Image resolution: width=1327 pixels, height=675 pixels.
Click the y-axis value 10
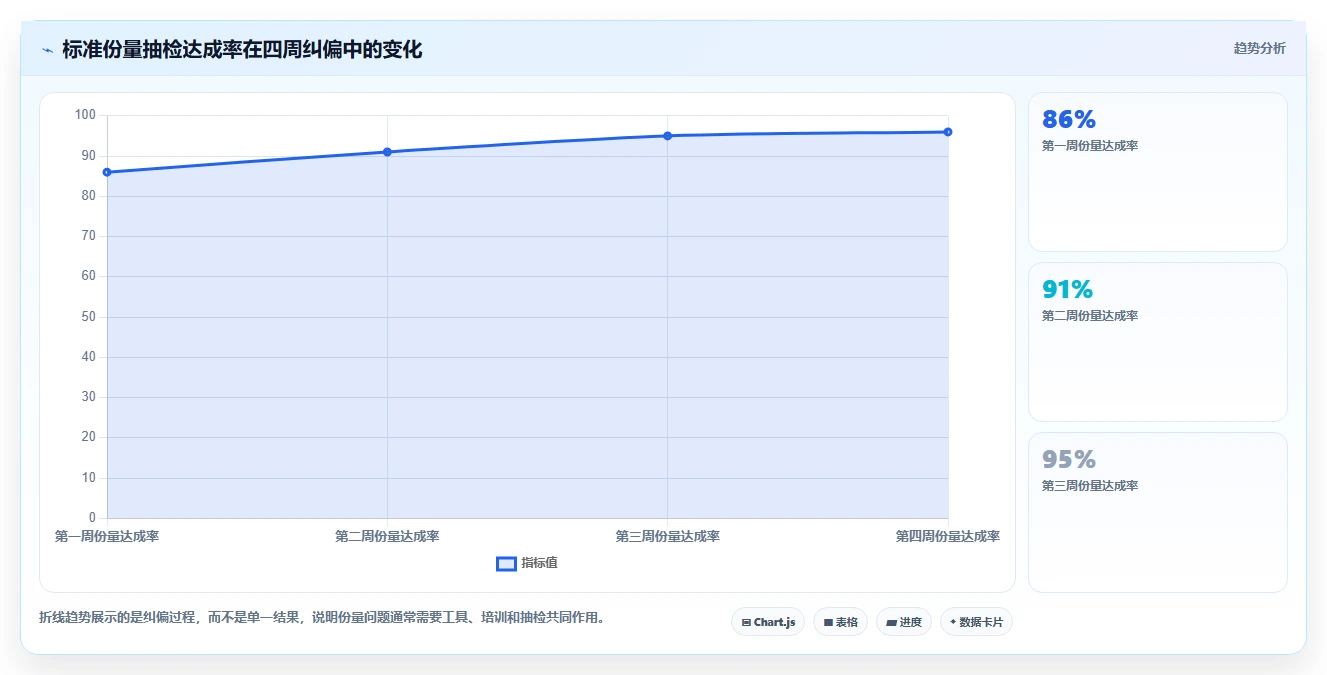point(89,478)
